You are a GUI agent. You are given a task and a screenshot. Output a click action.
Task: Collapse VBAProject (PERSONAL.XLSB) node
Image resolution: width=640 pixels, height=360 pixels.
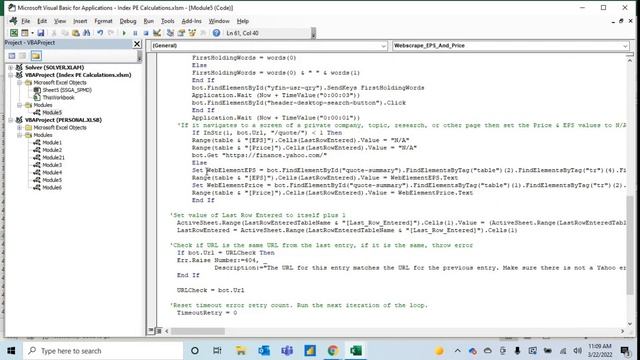tap(11, 120)
